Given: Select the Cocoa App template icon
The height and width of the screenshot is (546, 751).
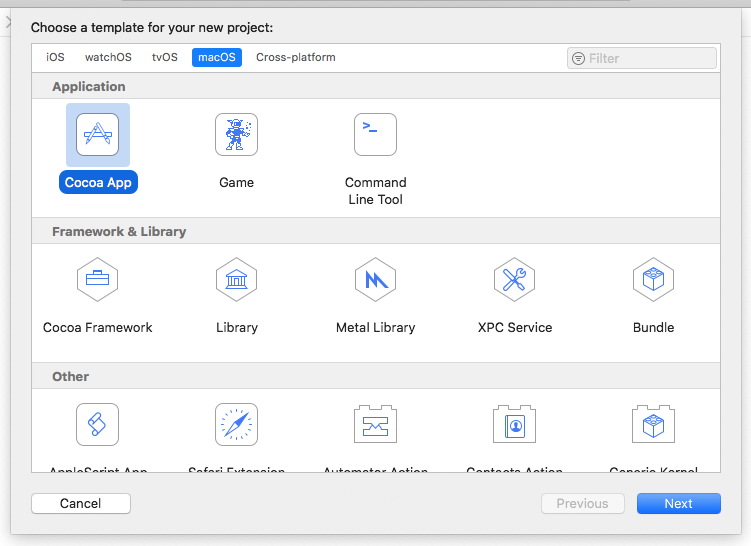Looking at the screenshot, I should pyautogui.click(x=98, y=135).
